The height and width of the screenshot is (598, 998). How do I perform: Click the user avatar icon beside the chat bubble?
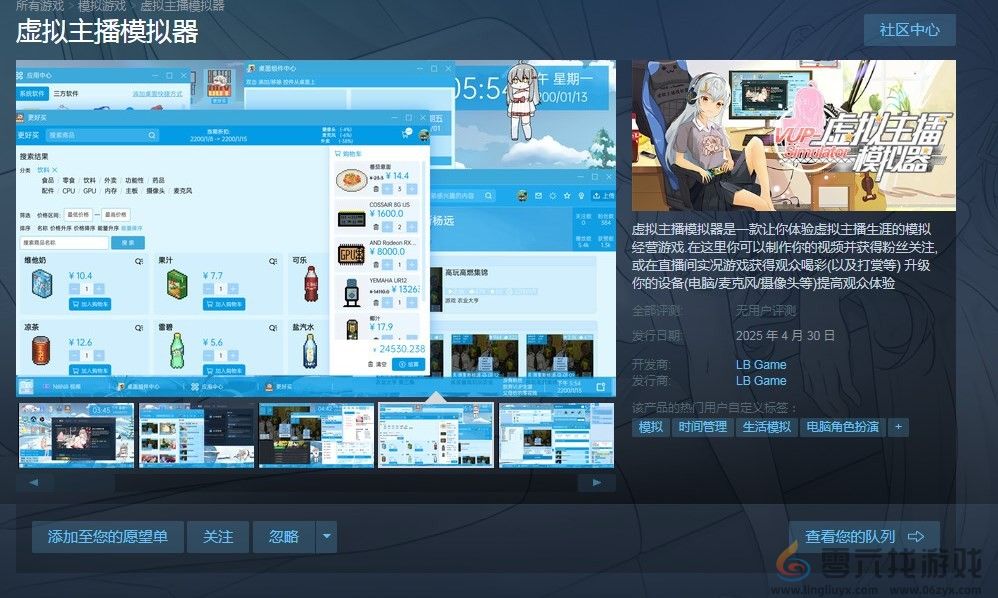tap(423, 137)
